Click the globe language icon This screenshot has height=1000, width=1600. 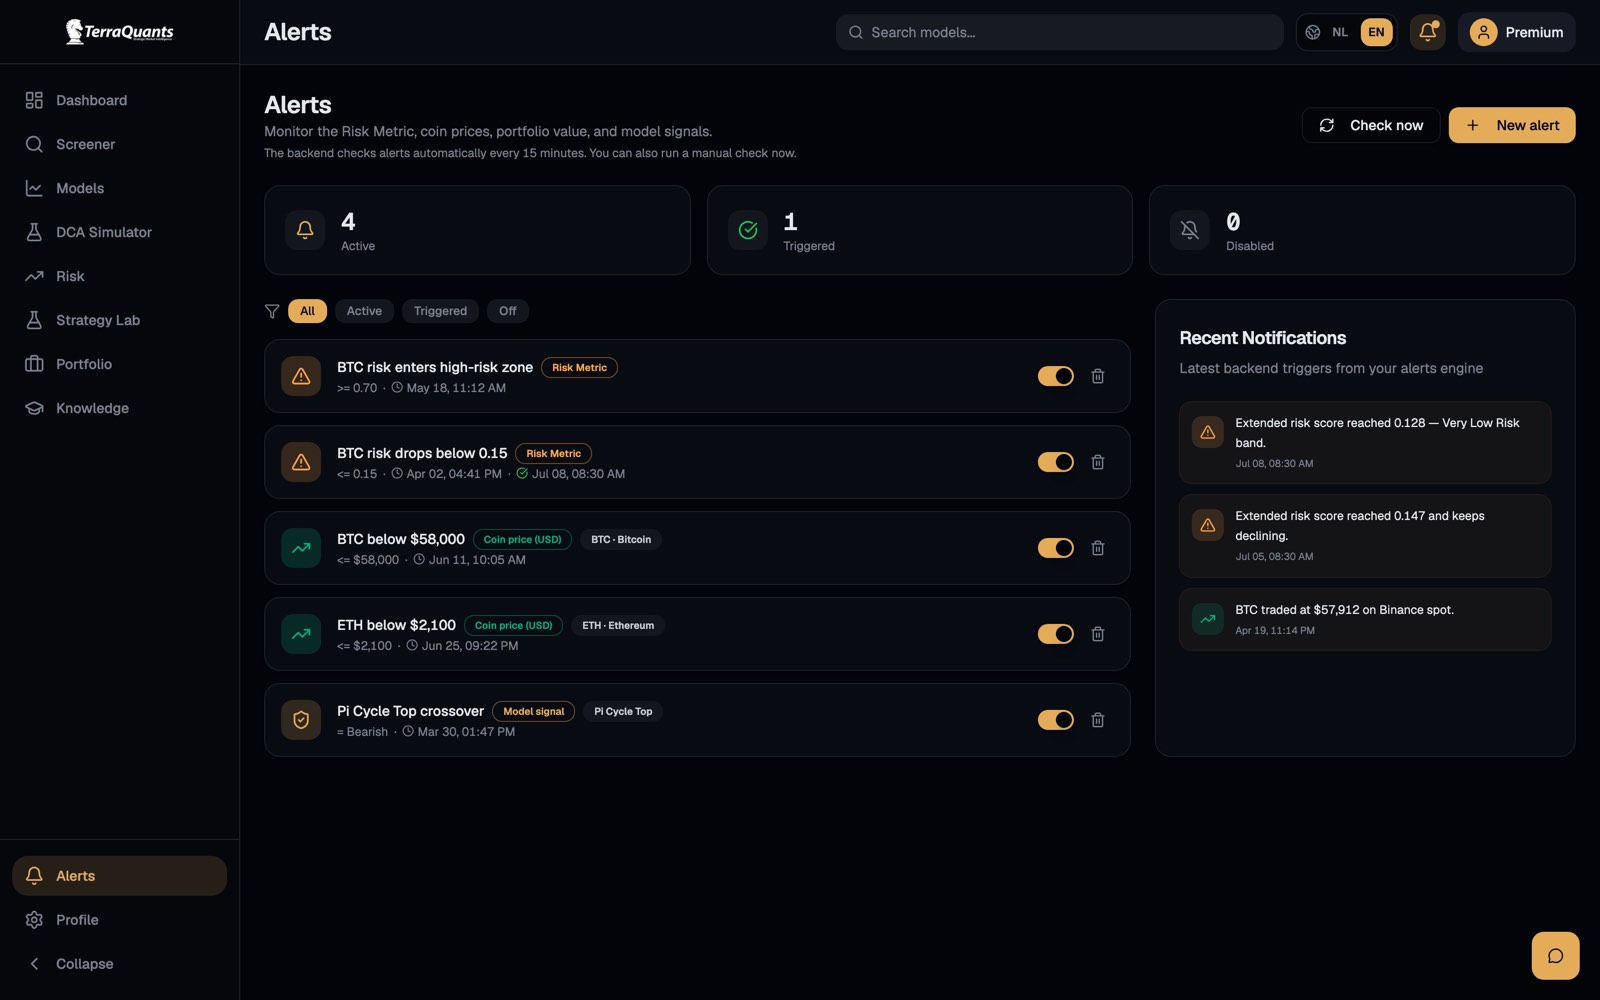click(1313, 32)
